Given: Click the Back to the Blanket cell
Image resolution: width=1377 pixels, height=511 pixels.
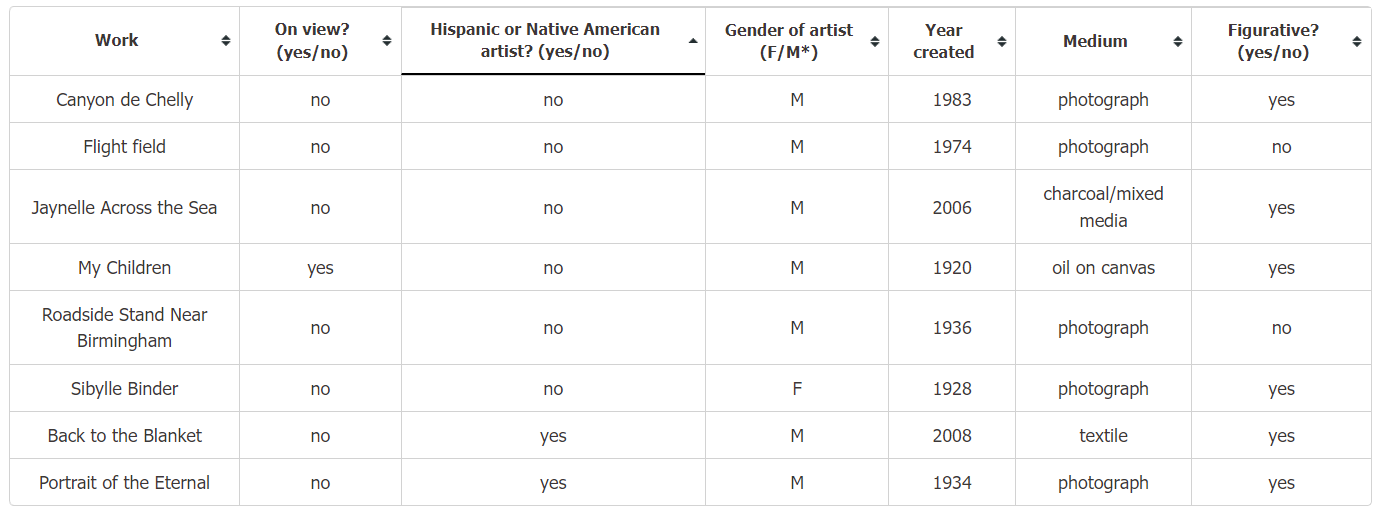Looking at the screenshot, I should pyautogui.click(x=125, y=436).
